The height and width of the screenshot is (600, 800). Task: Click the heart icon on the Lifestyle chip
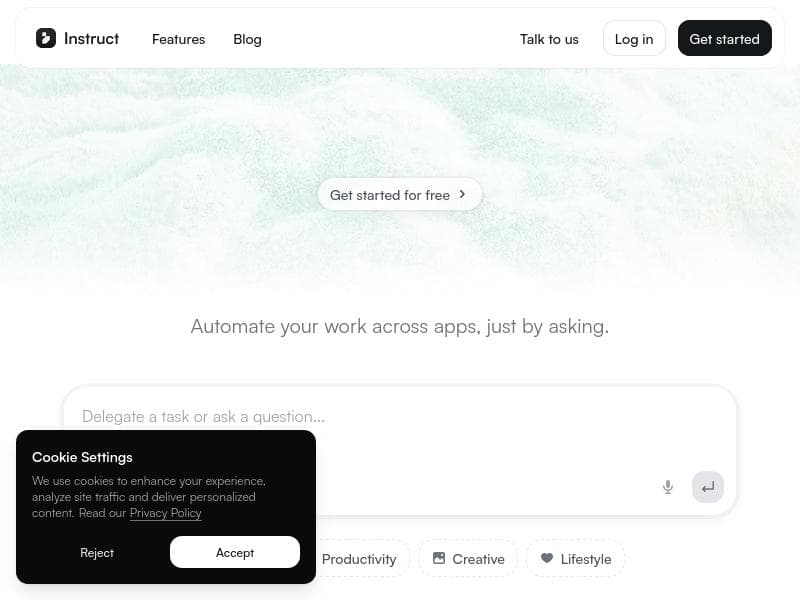547,558
